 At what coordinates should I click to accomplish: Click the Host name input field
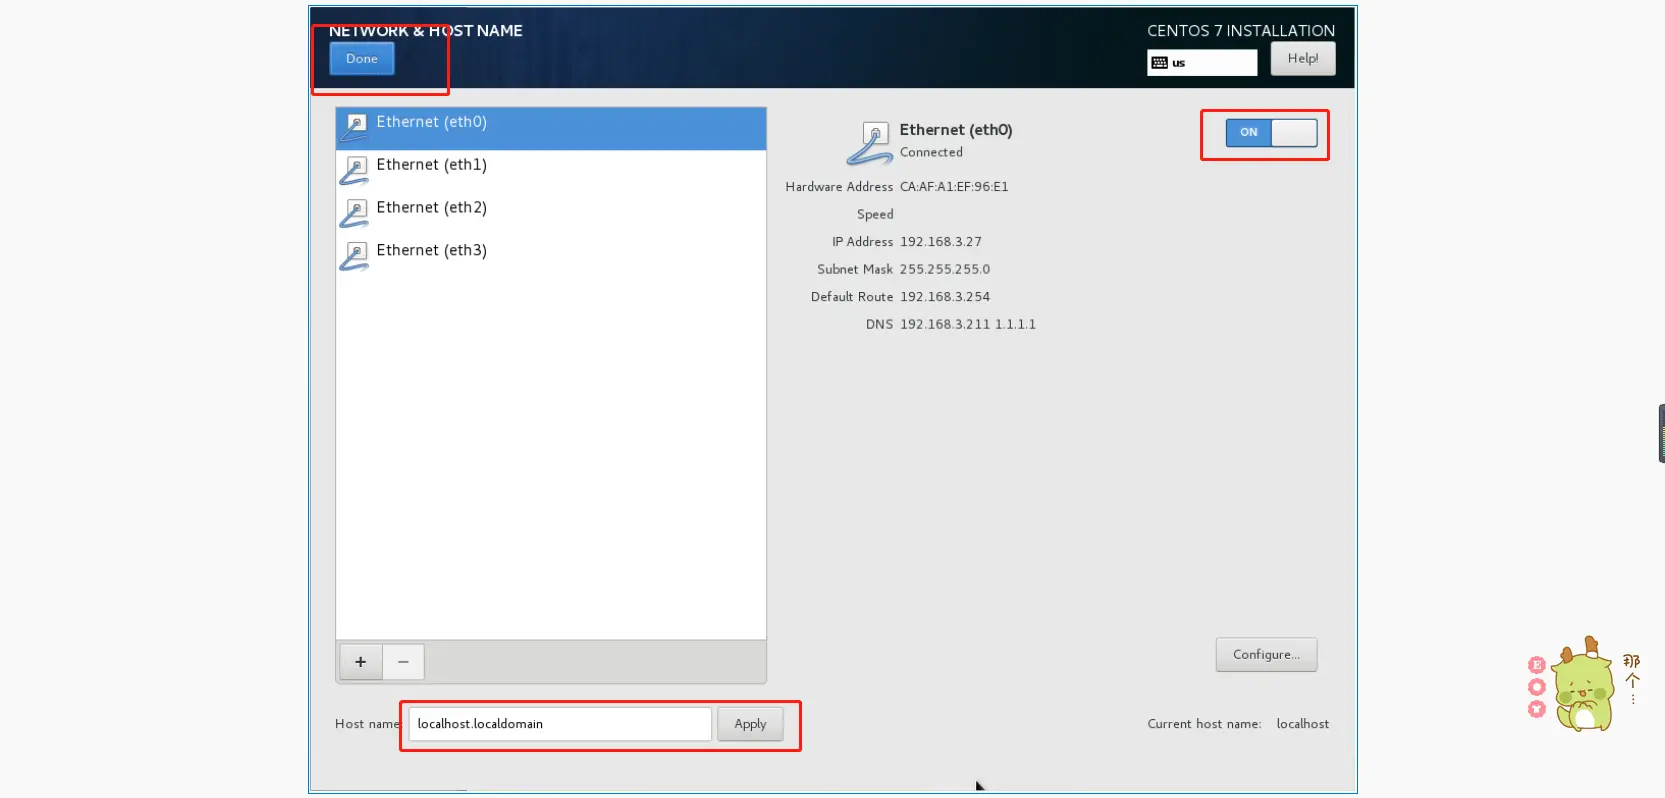coord(560,724)
